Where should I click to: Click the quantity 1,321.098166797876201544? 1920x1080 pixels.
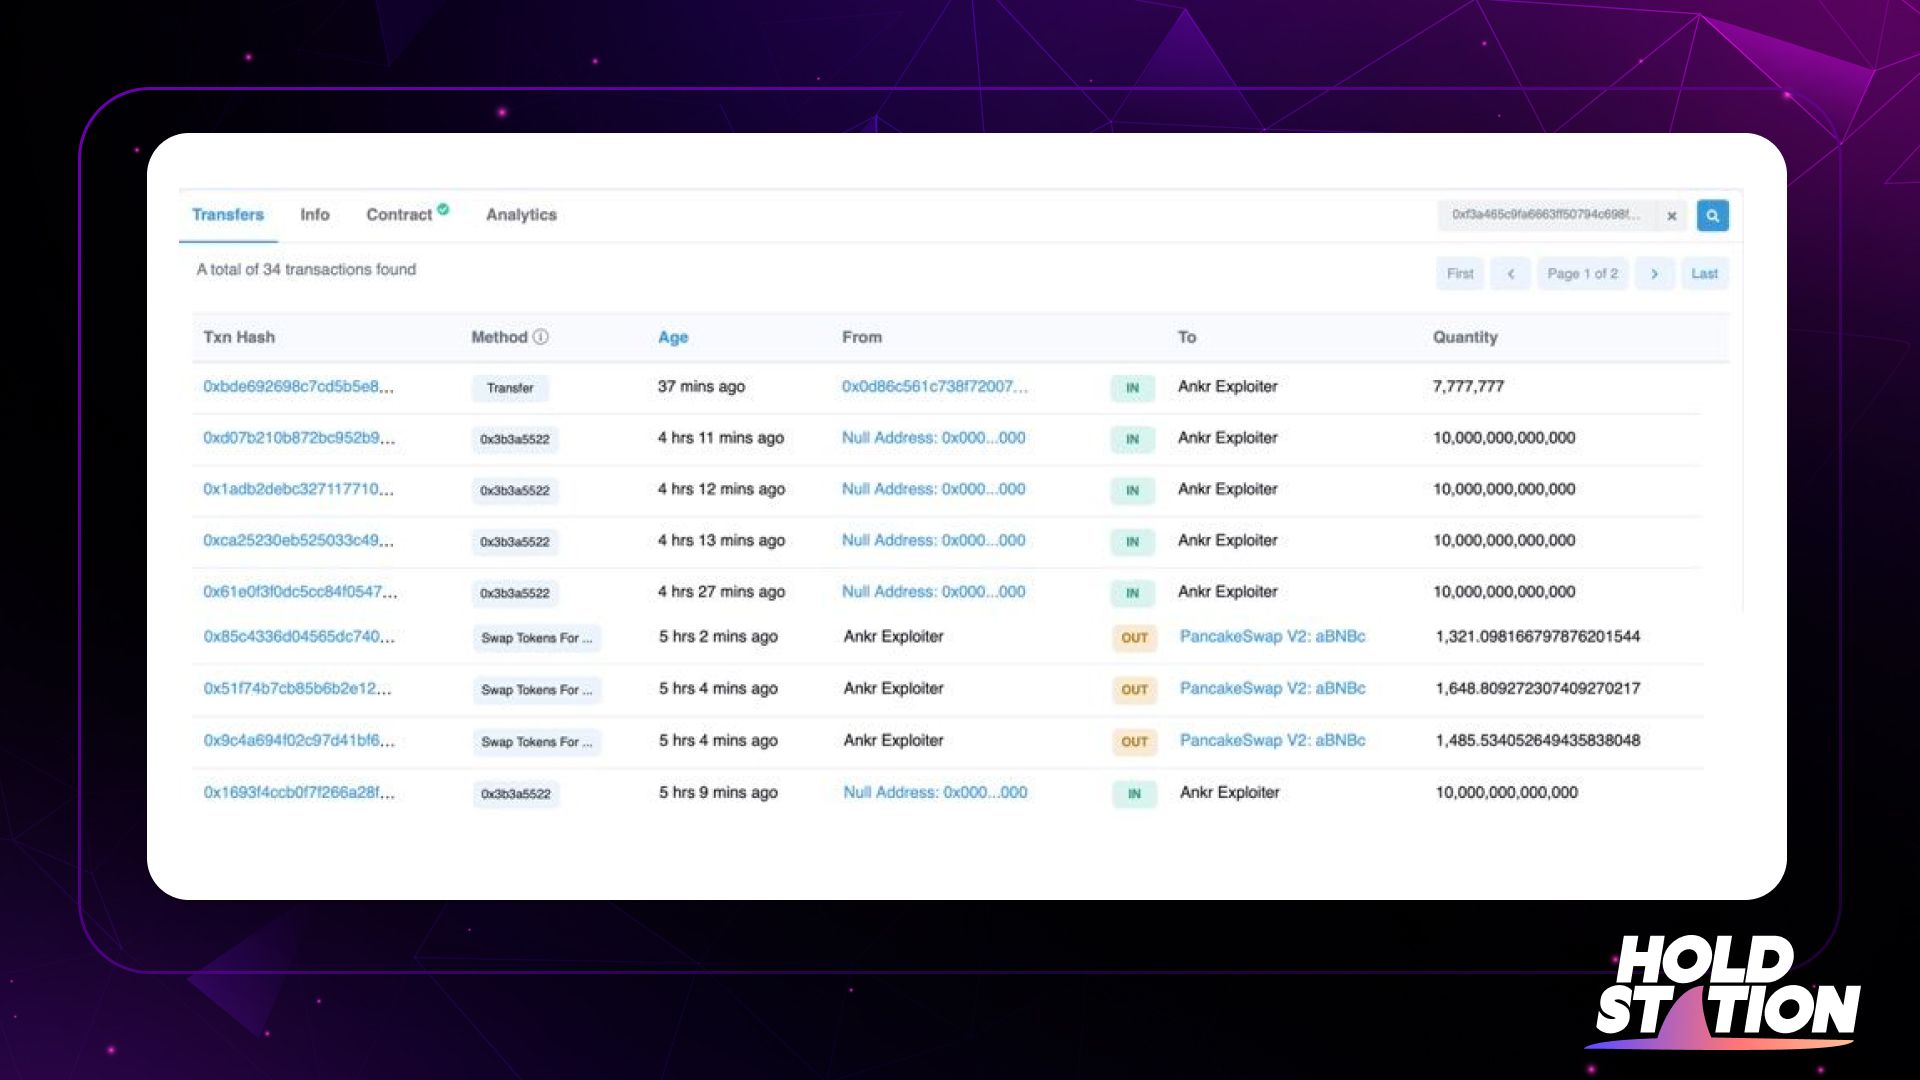coord(1537,637)
